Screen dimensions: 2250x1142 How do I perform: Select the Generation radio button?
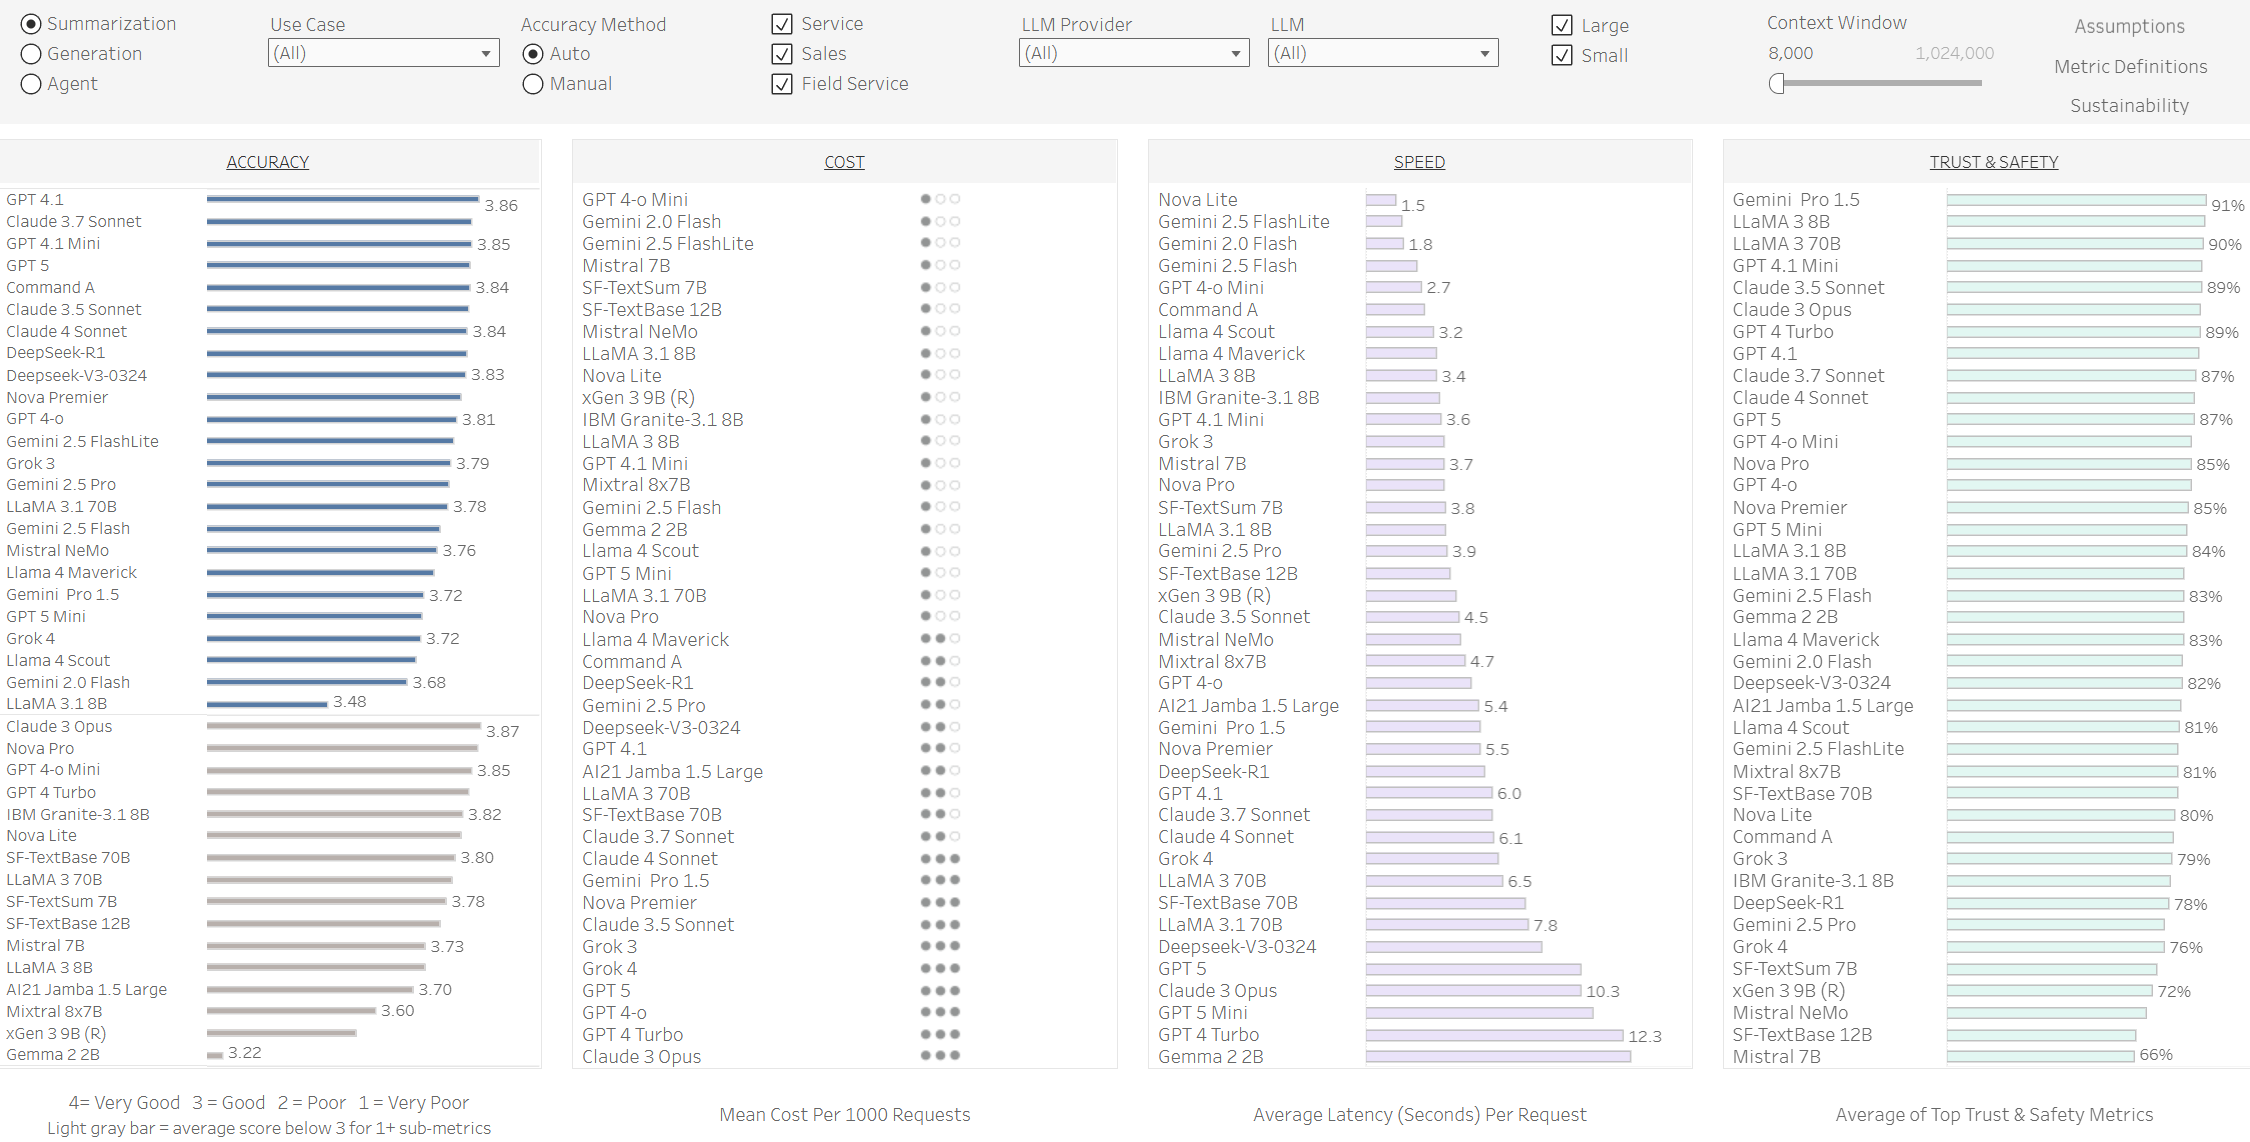pos(31,54)
